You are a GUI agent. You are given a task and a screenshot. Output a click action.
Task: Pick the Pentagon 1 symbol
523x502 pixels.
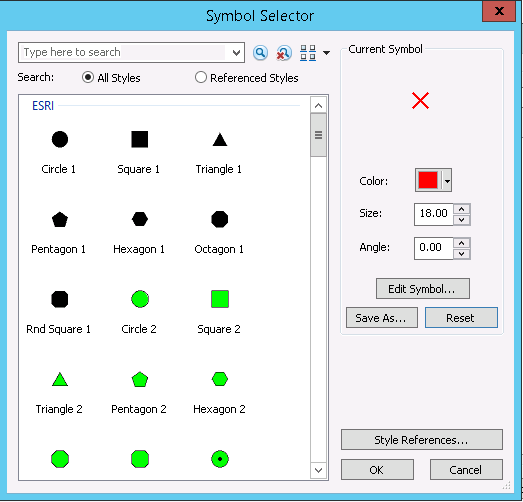(x=60, y=219)
